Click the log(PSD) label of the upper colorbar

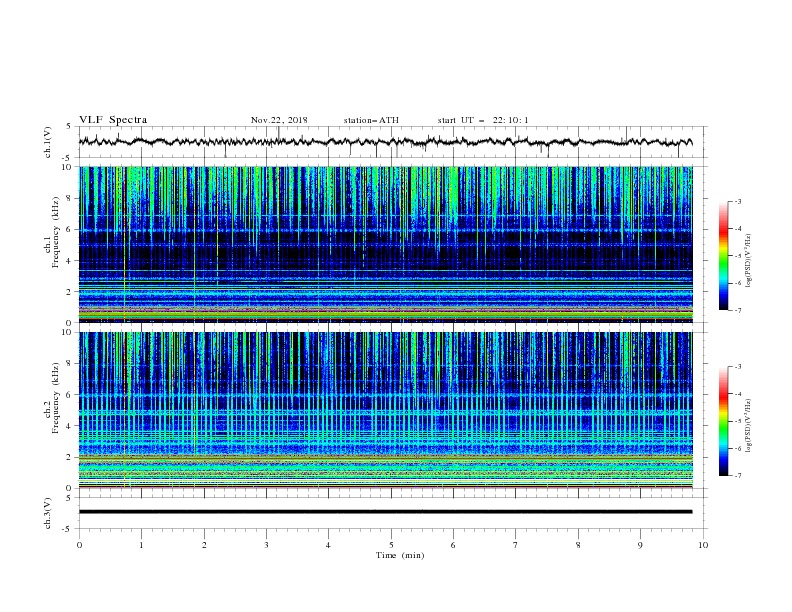748,261
